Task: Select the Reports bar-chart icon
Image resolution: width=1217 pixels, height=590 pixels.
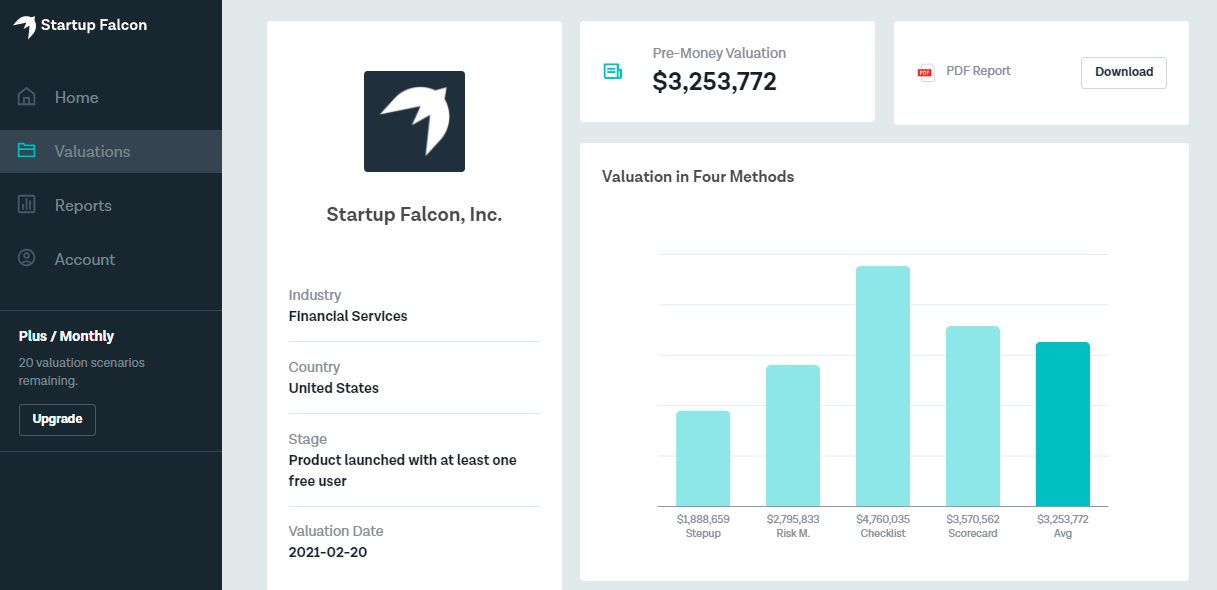Action: coord(26,205)
